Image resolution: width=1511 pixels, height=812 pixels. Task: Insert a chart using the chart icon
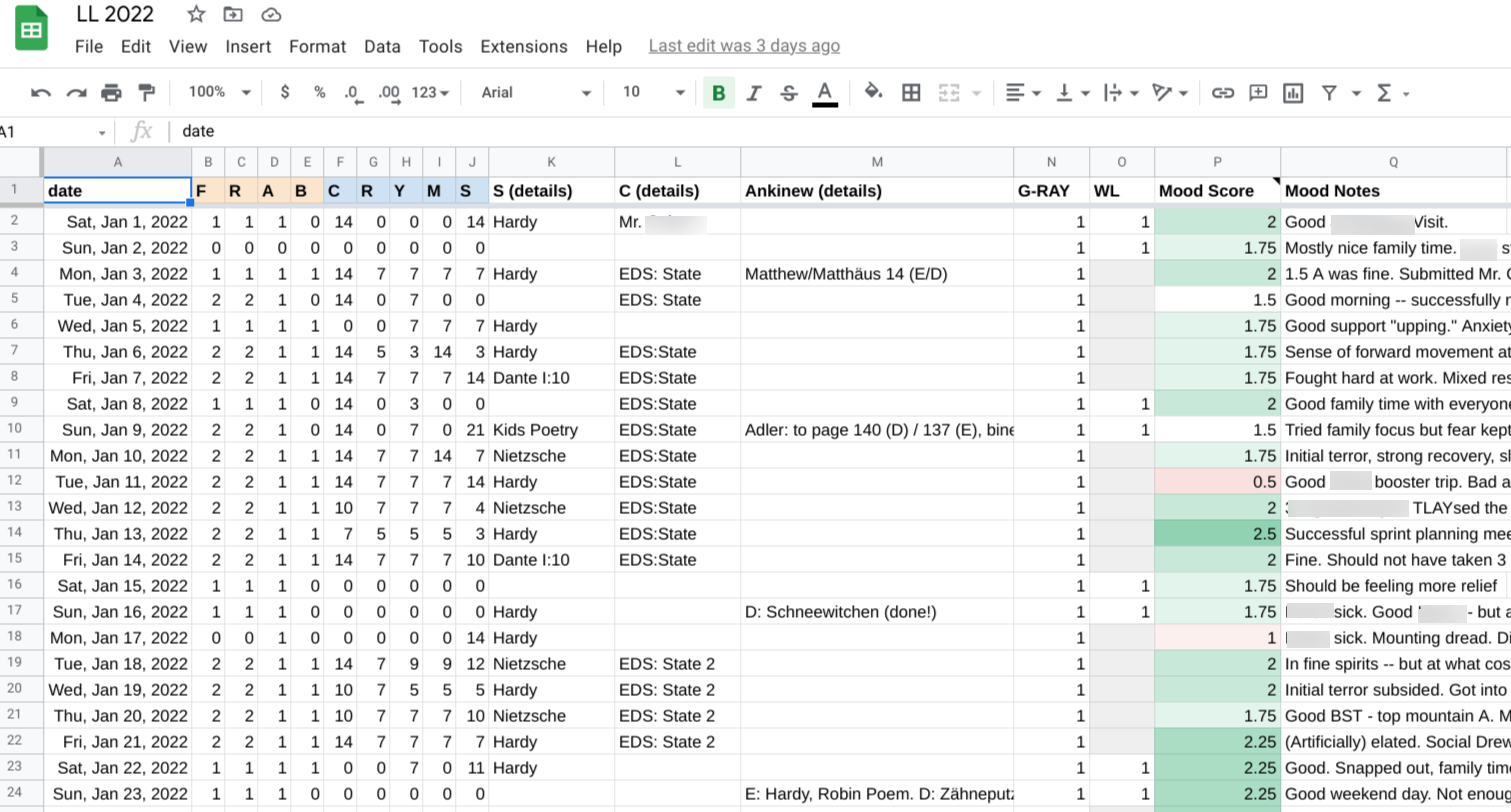coord(1293,93)
